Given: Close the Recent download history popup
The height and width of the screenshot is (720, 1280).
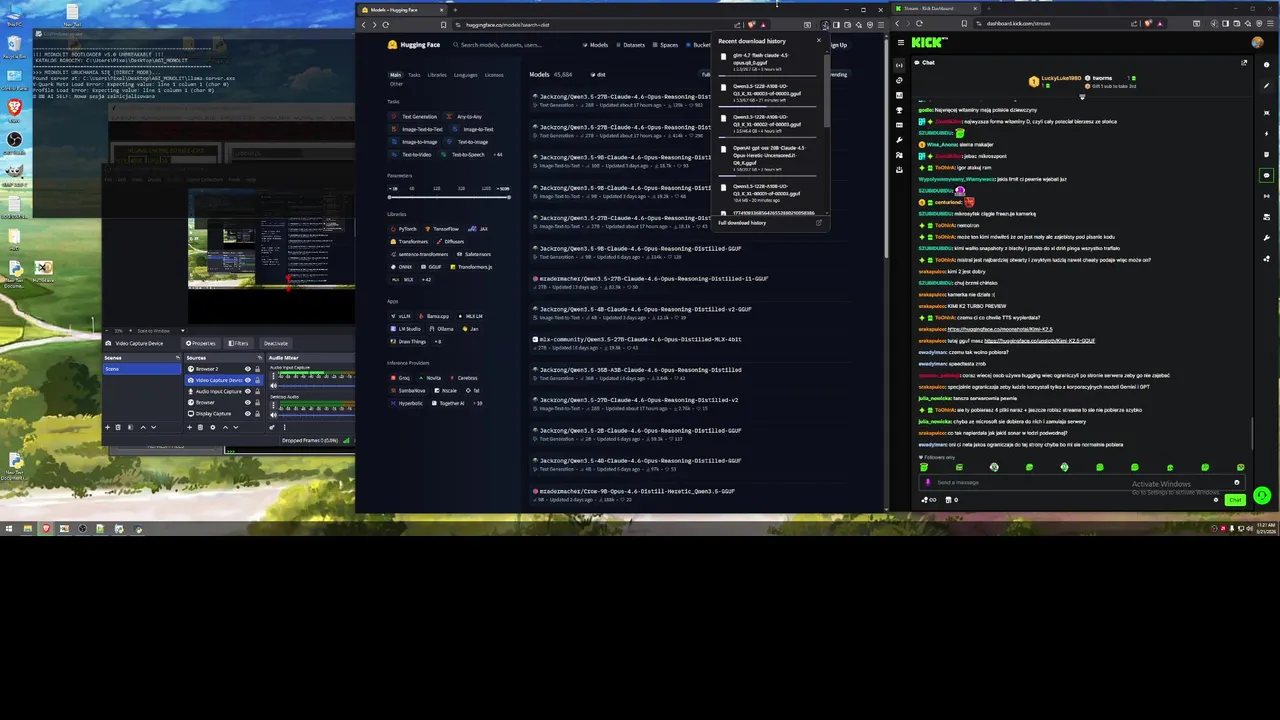Looking at the screenshot, I should point(819,40).
